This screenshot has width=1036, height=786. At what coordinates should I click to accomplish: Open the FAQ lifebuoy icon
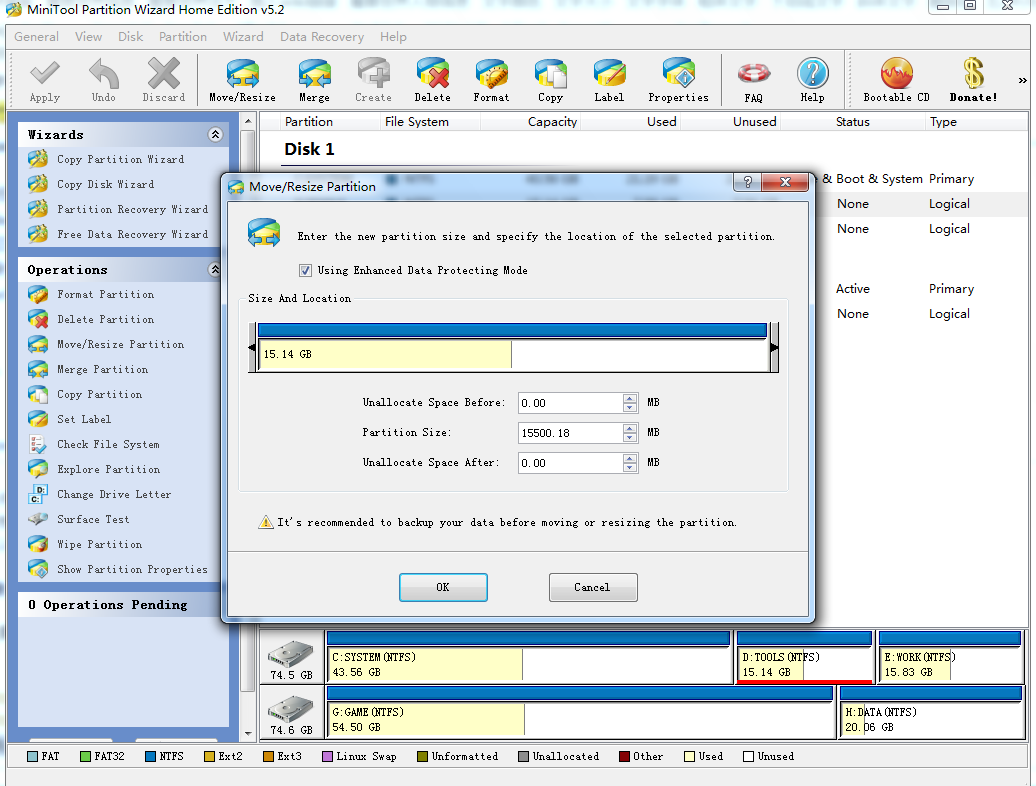pyautogui.click(x=753, y=73)
